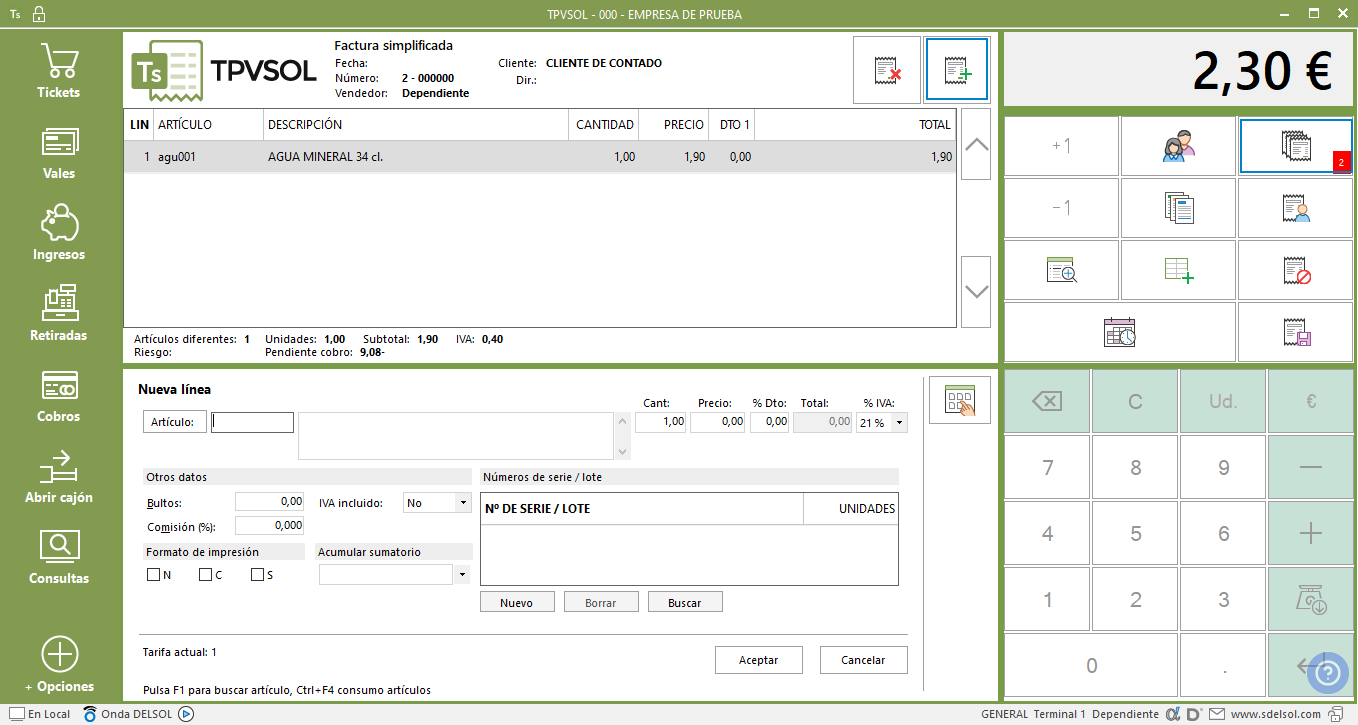Click the touch keypad hand icon

click(959, 400)
